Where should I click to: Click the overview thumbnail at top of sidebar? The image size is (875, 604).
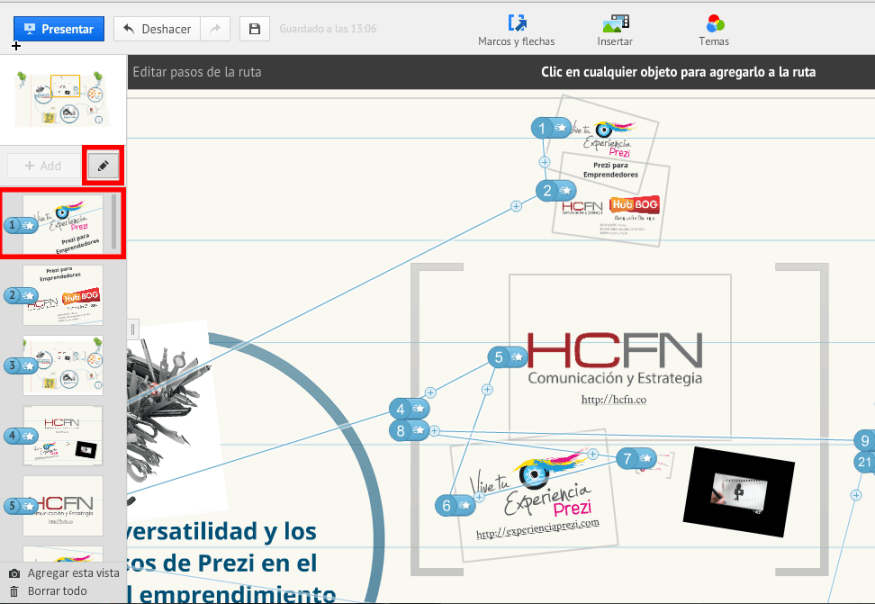(x=62, y=99)
